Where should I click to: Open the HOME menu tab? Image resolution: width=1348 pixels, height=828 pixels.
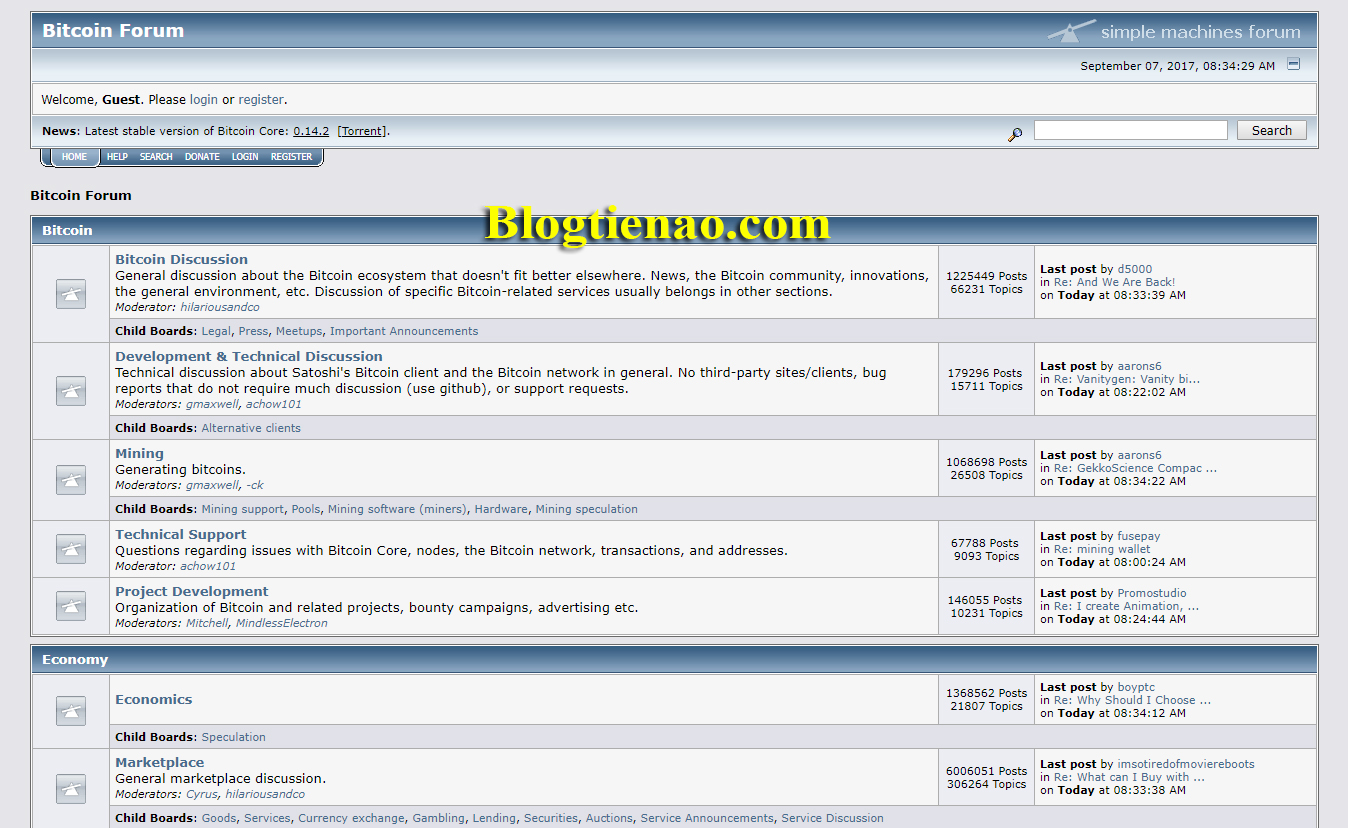74,157
